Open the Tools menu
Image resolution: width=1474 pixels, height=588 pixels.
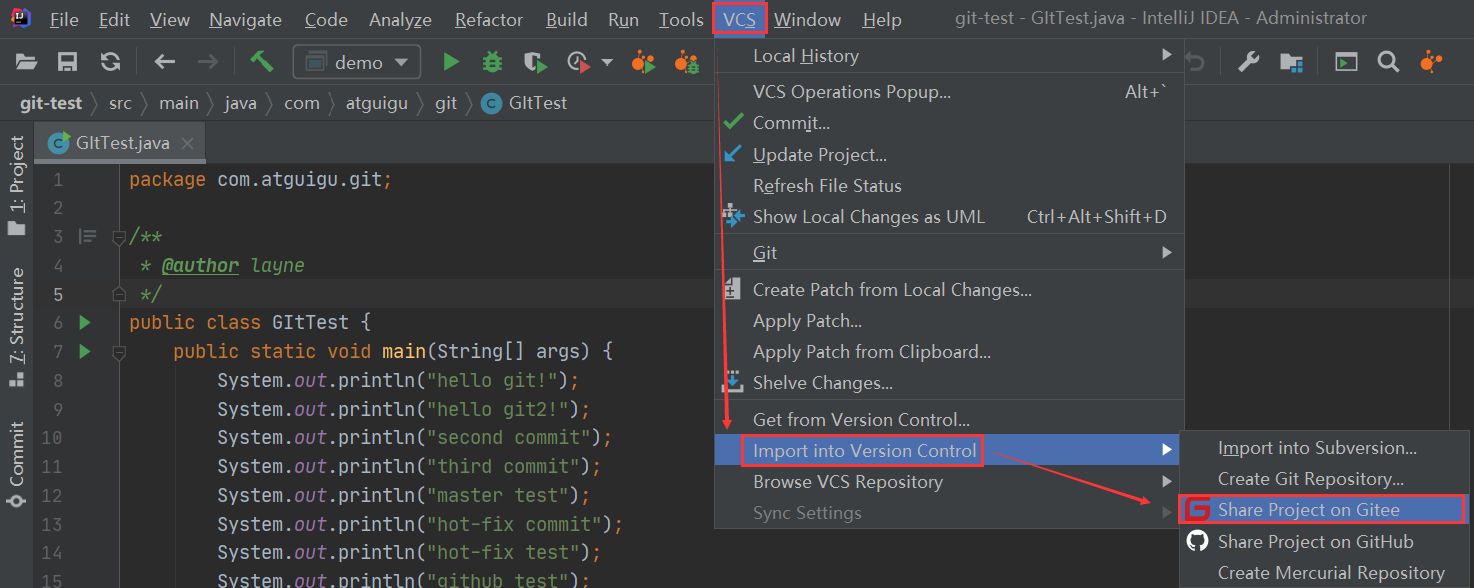point(681,20)
